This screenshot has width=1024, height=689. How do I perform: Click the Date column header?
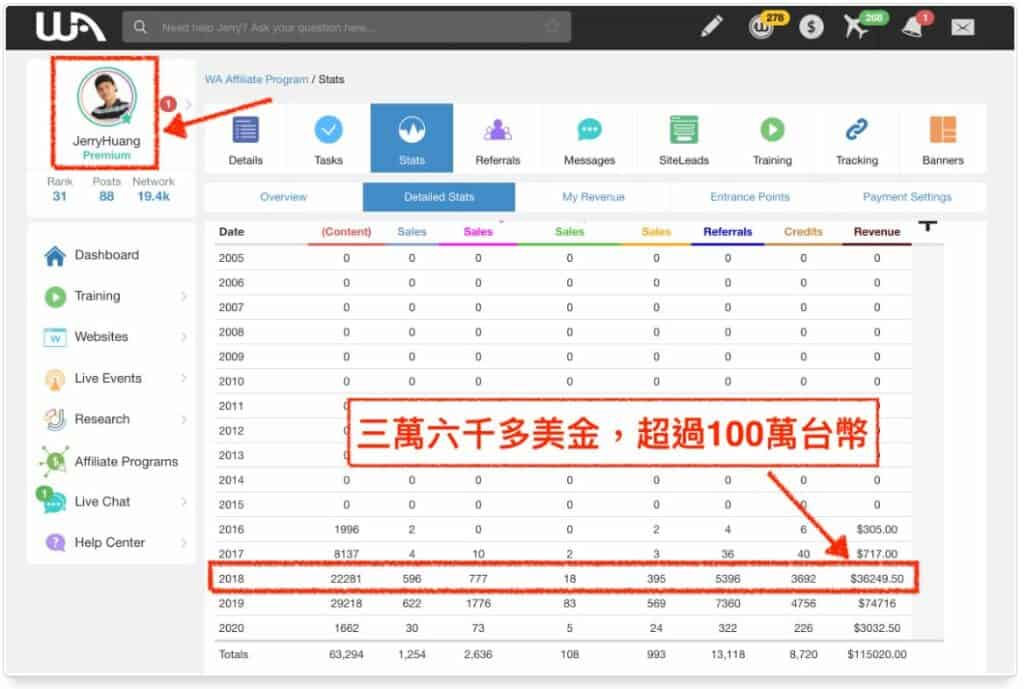[x=231, y=232]
